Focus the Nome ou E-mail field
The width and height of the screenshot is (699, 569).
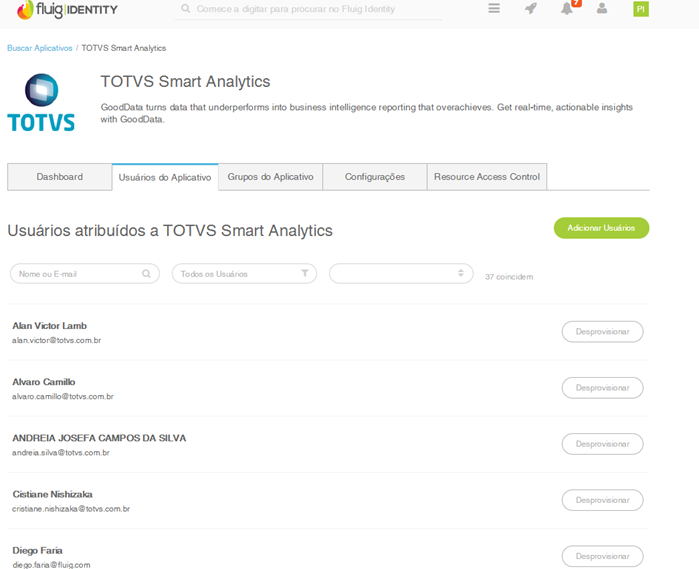(x=76, y=273)
